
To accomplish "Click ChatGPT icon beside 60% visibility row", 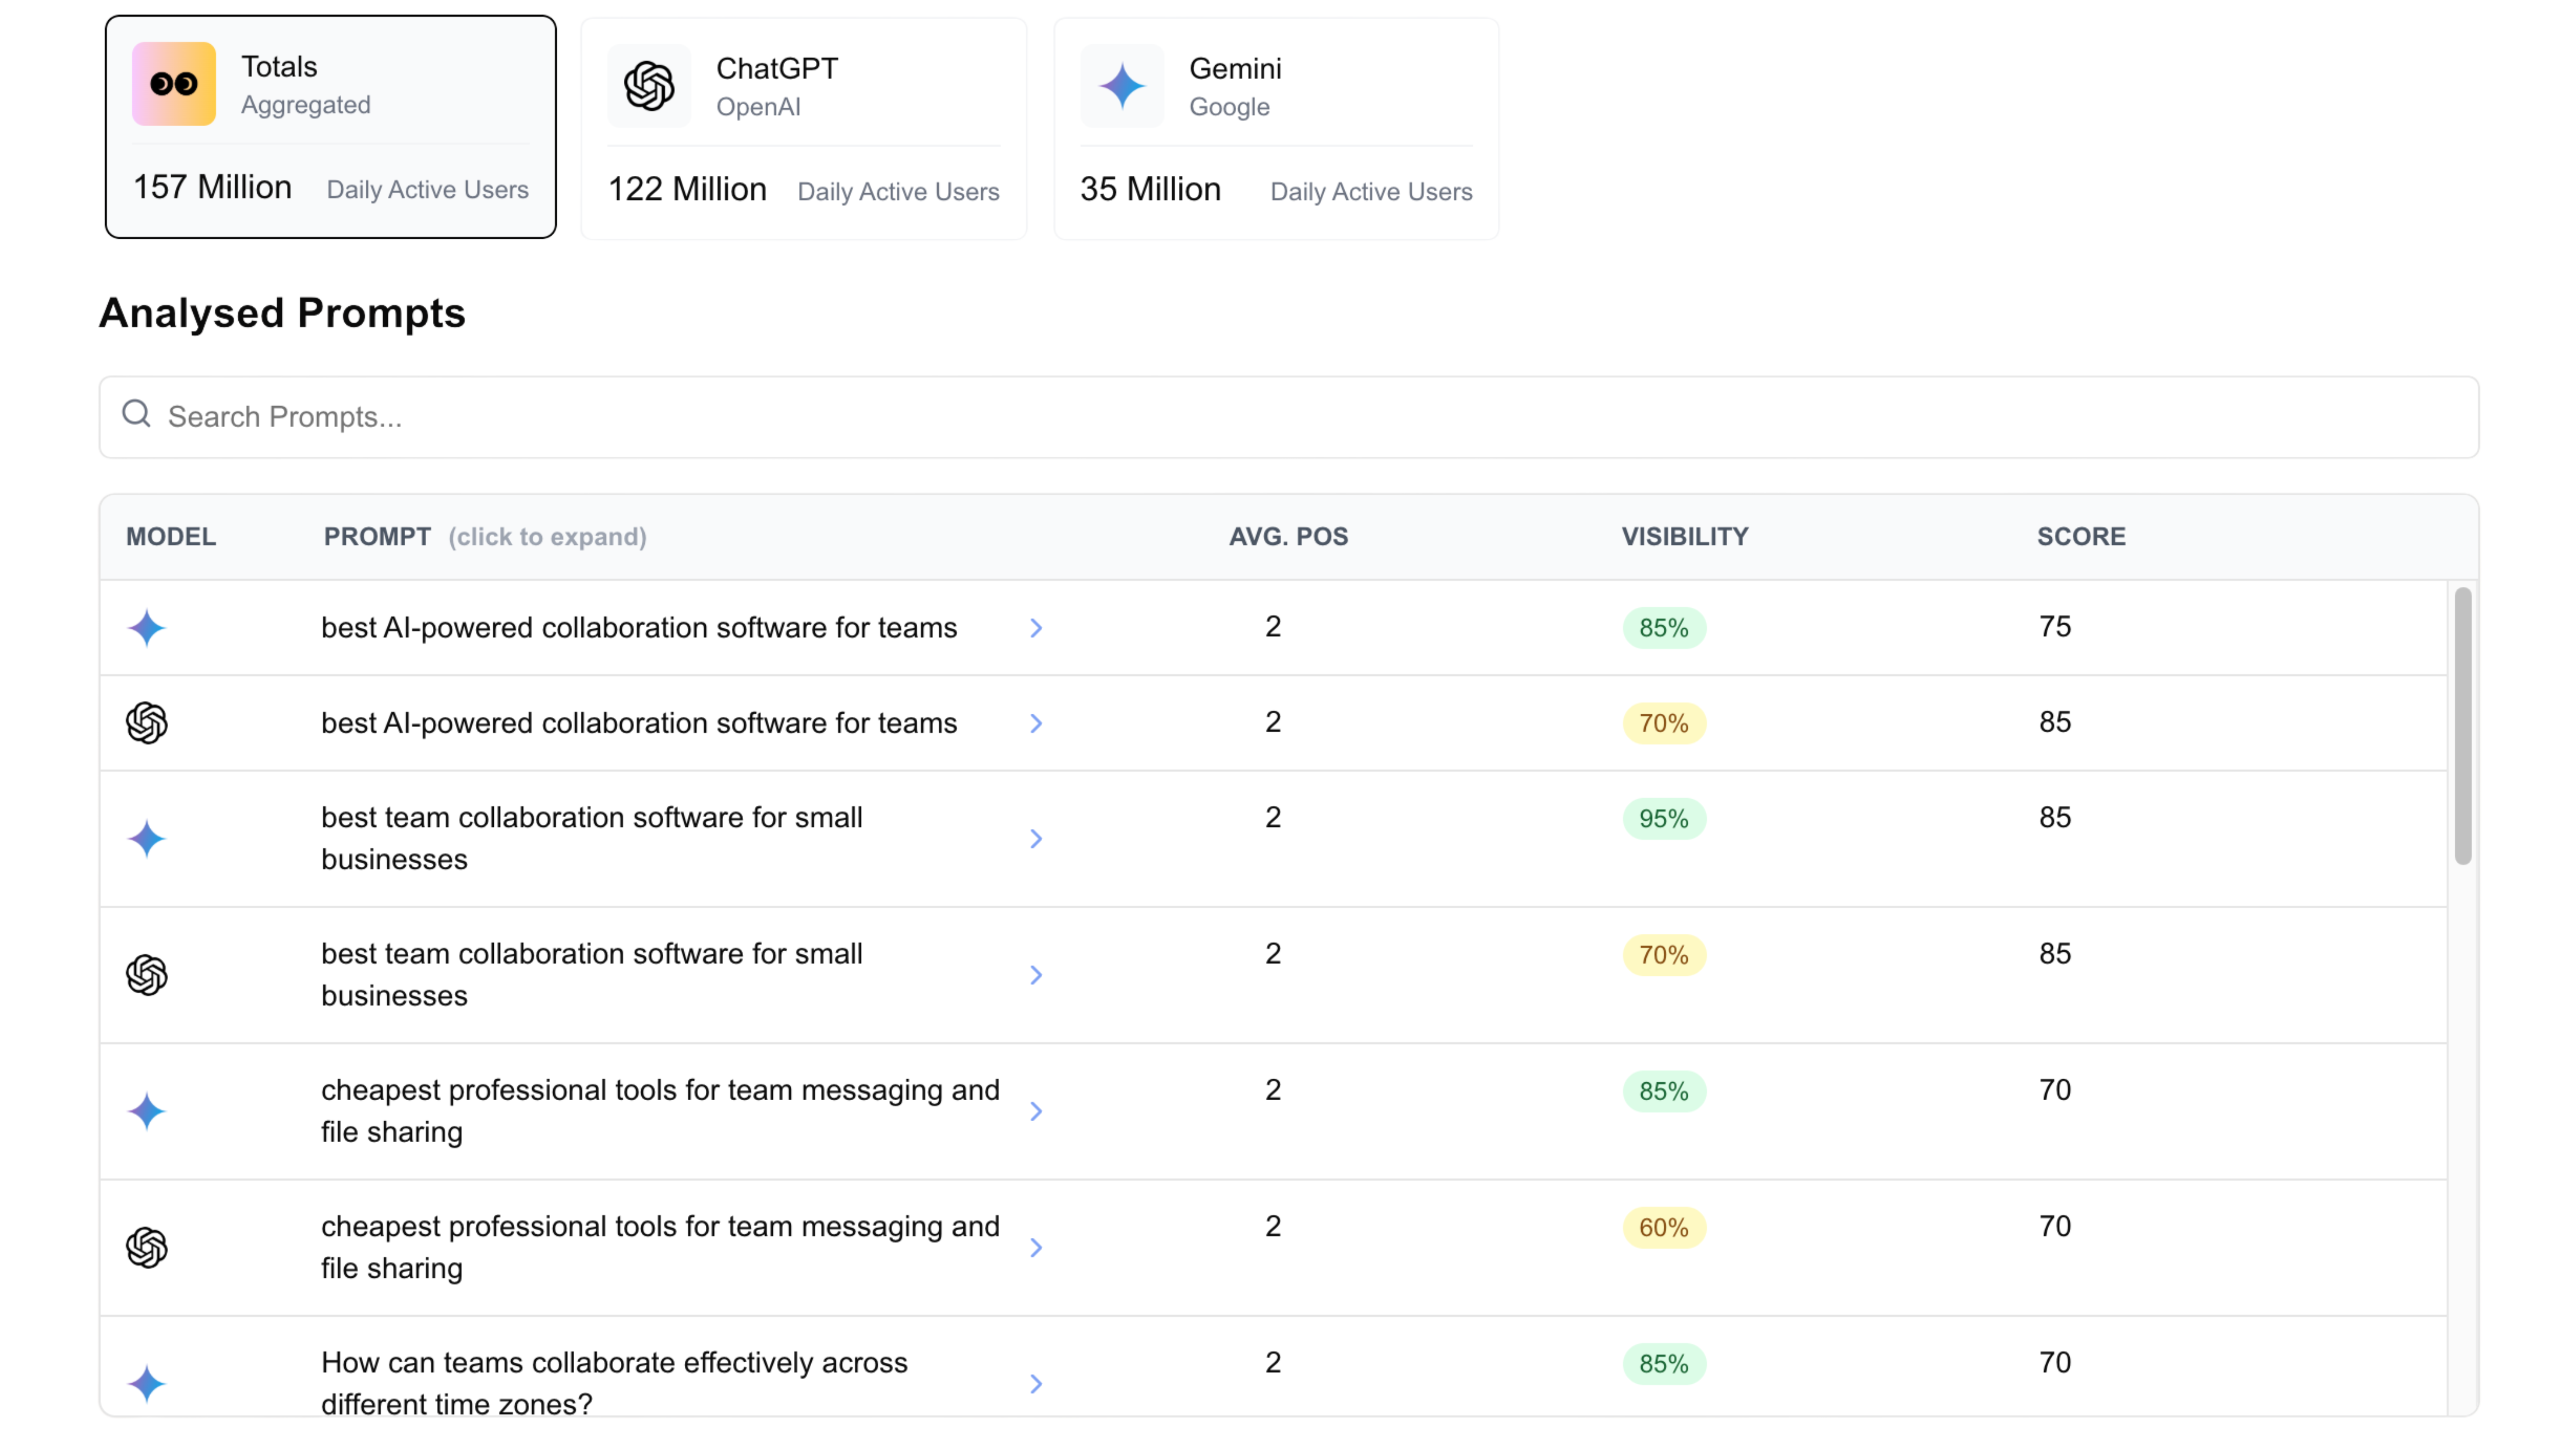I will 147,1247.
